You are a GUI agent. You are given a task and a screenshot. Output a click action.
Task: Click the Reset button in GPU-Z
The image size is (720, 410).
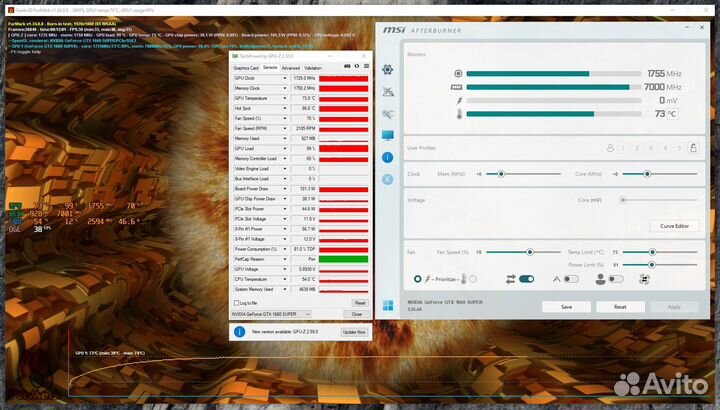click(x=360, y=303)
